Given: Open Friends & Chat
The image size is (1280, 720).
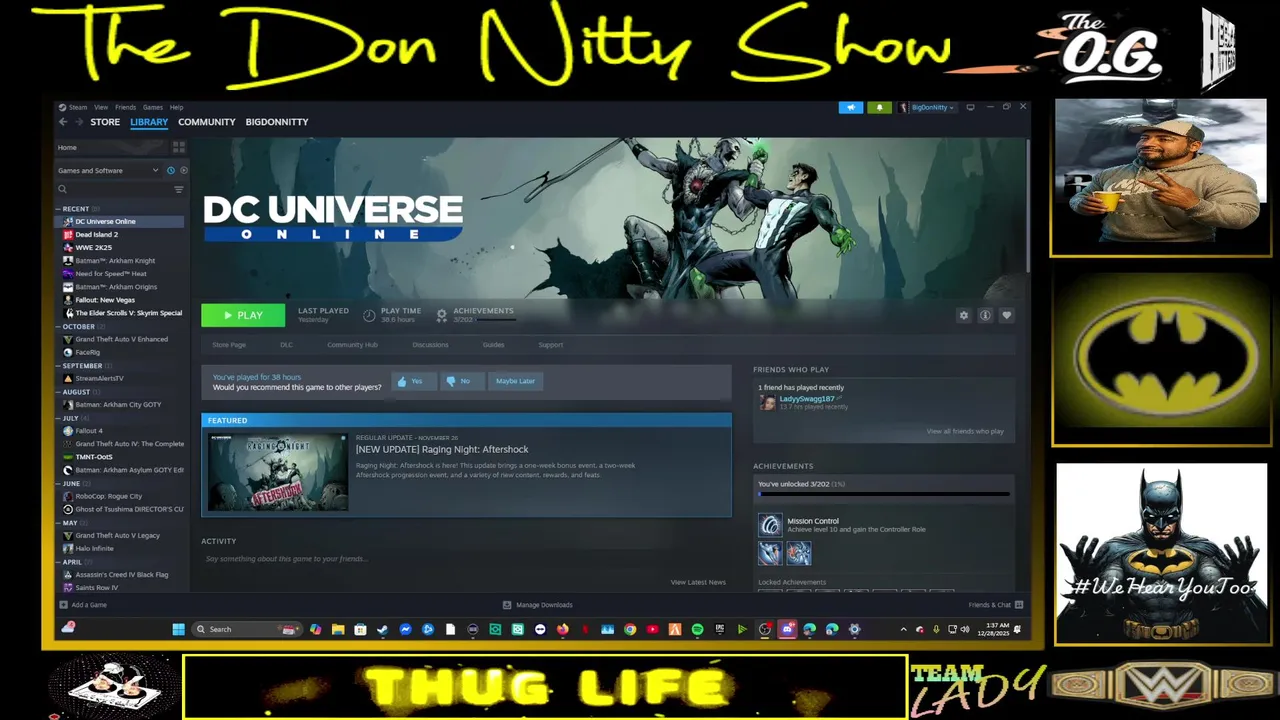Looking at the screenshot, I should (996, 605).
